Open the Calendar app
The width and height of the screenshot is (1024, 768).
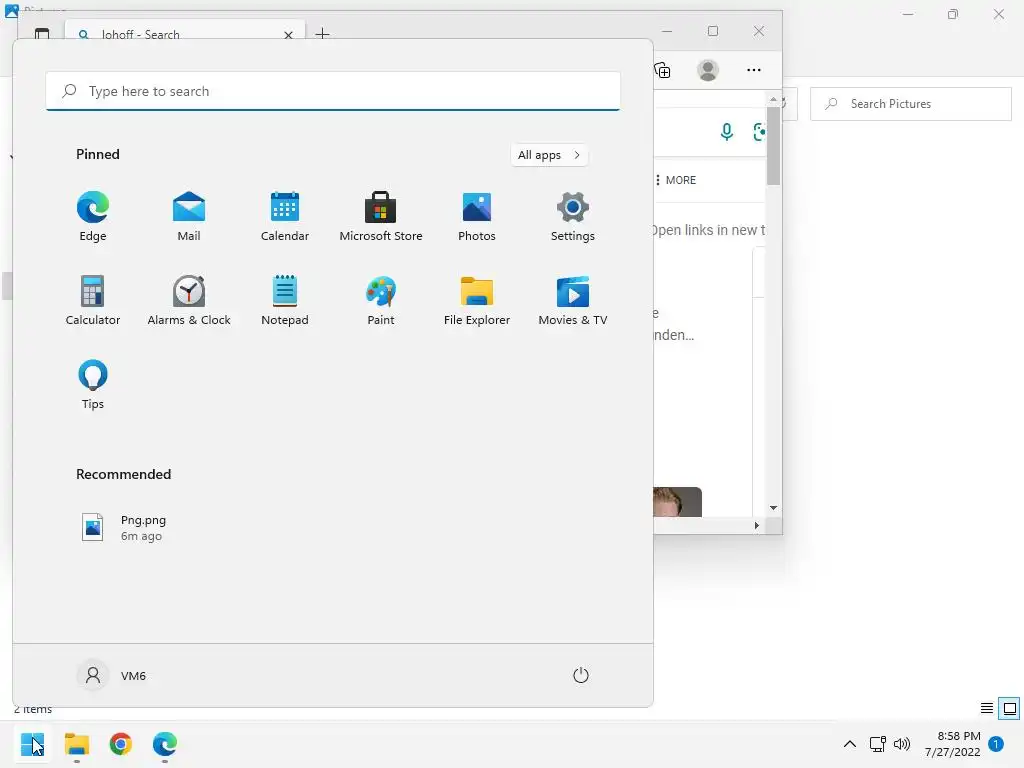coord(285,216)
